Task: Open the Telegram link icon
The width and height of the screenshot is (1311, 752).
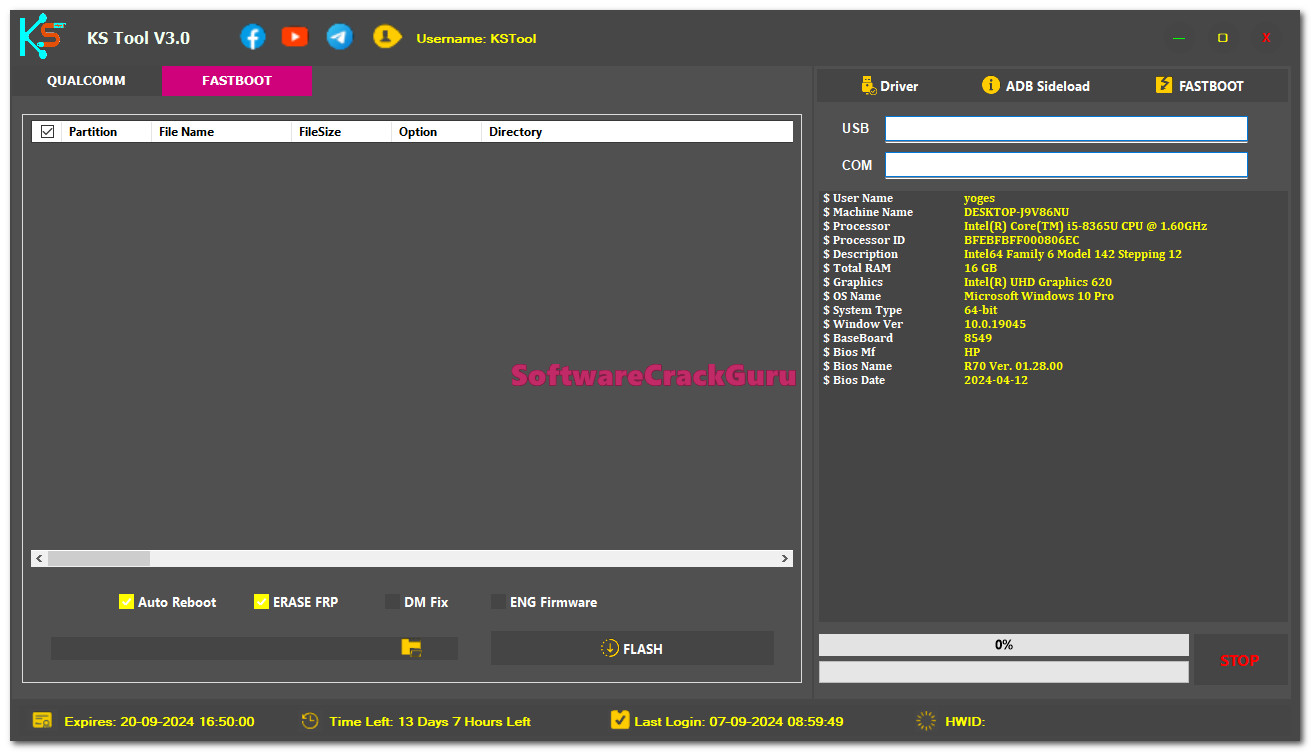Action: click(x=340, y=37)
